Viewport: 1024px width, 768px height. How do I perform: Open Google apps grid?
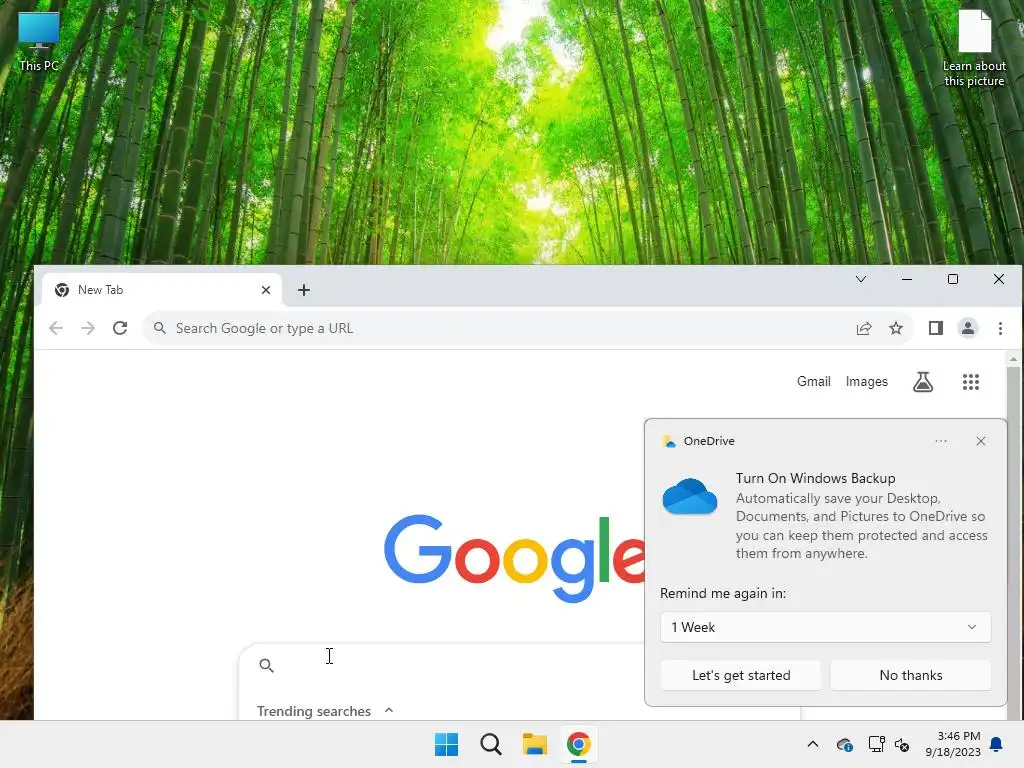970,381
